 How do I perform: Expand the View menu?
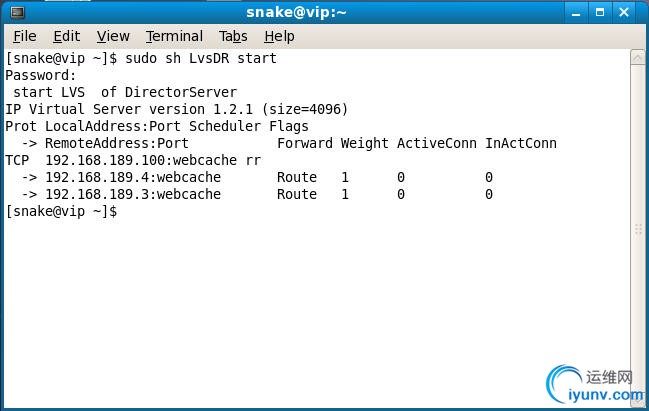coord(113,36)
